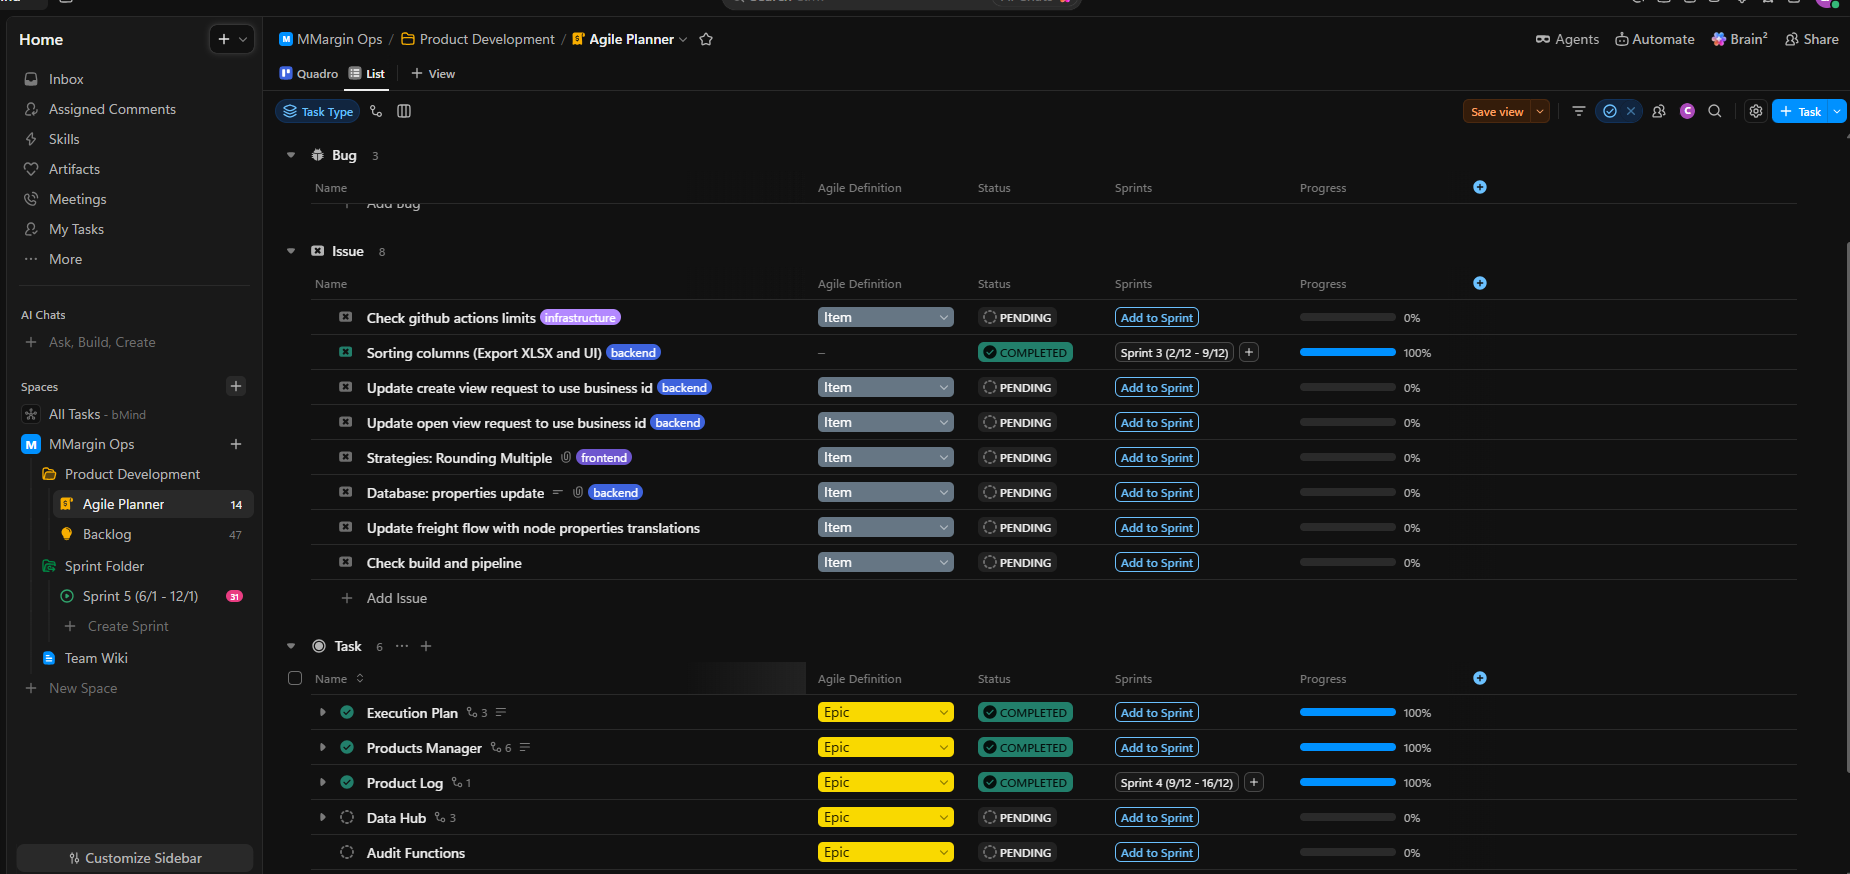
Task: Open Save view dropdown arrow
Action: click(1540, 111)
